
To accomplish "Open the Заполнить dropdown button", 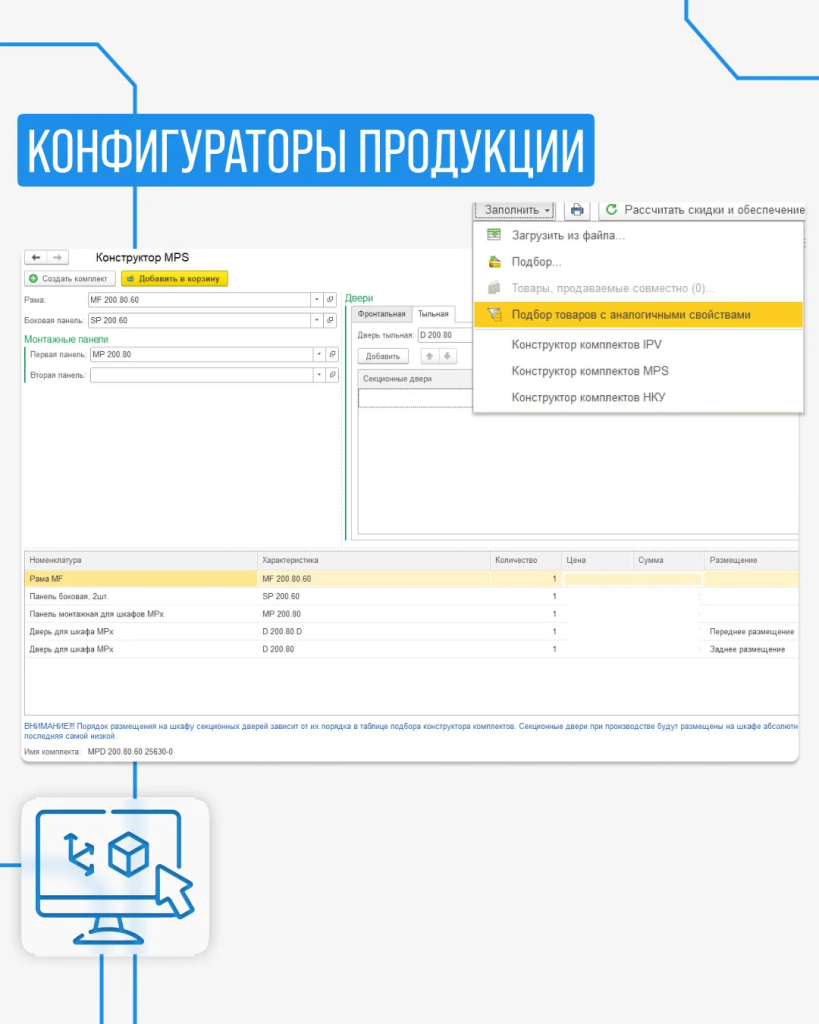I will (515, 210).
